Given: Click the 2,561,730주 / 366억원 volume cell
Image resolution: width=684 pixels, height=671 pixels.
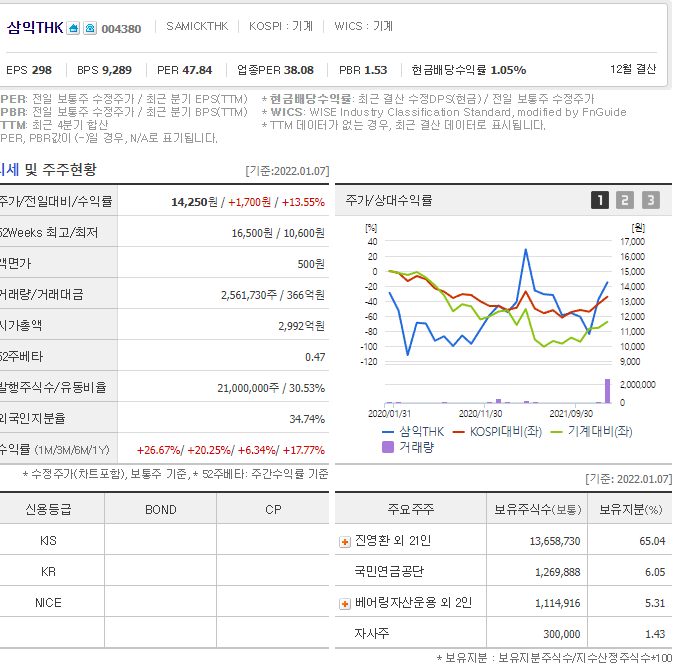Looking at the screenshot, I should (x=273, y=295).
